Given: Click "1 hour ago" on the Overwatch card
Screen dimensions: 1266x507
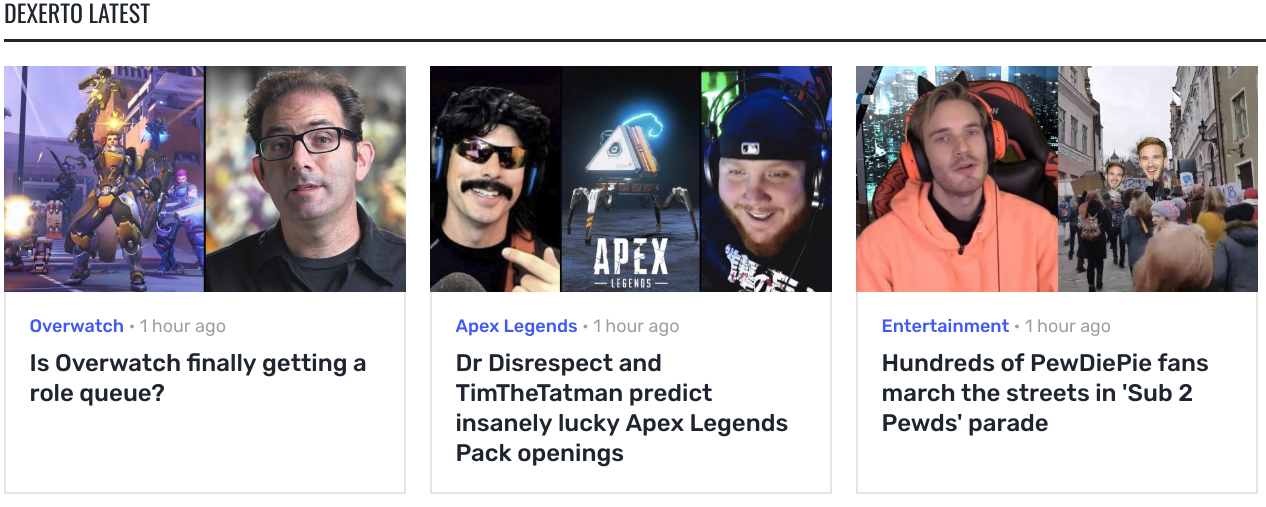Looking at the screenshot, I should [182, 326].
